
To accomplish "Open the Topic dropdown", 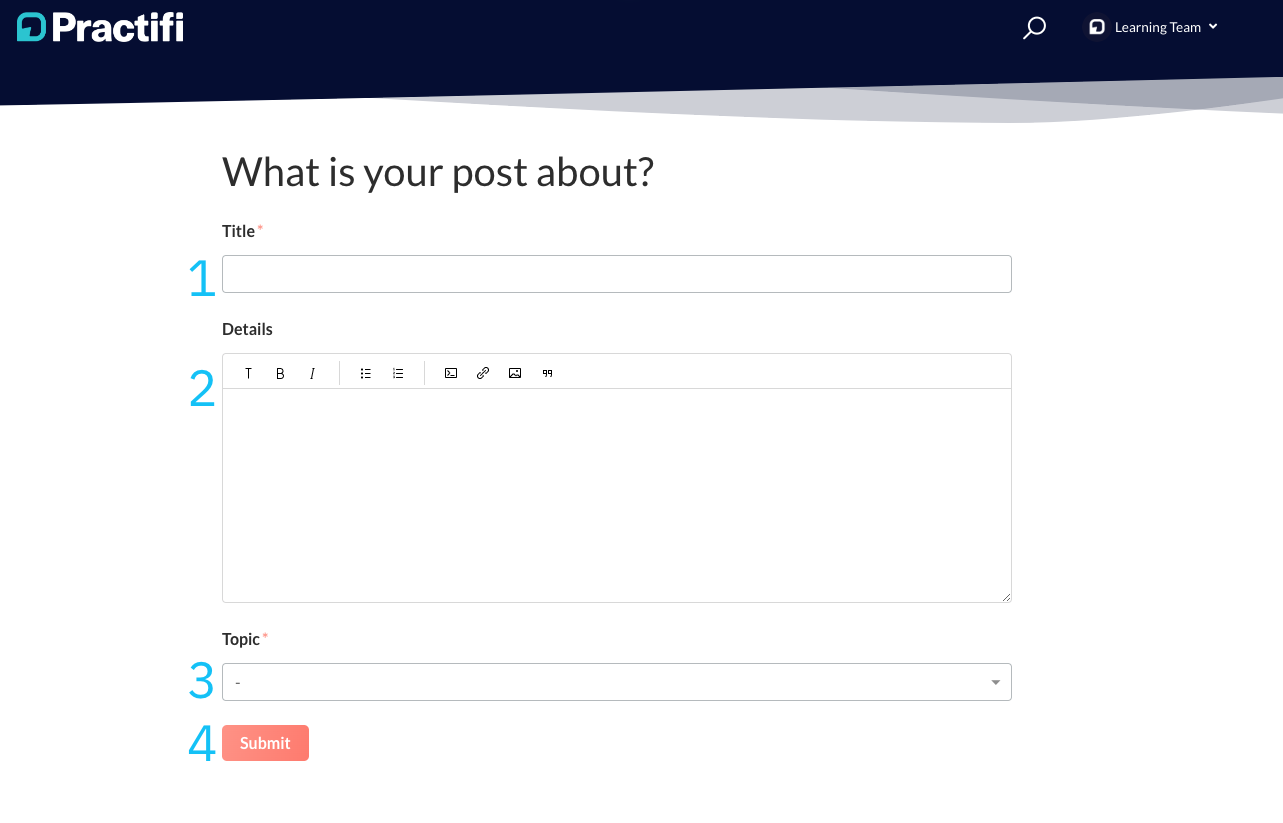I will pos(616,682).
